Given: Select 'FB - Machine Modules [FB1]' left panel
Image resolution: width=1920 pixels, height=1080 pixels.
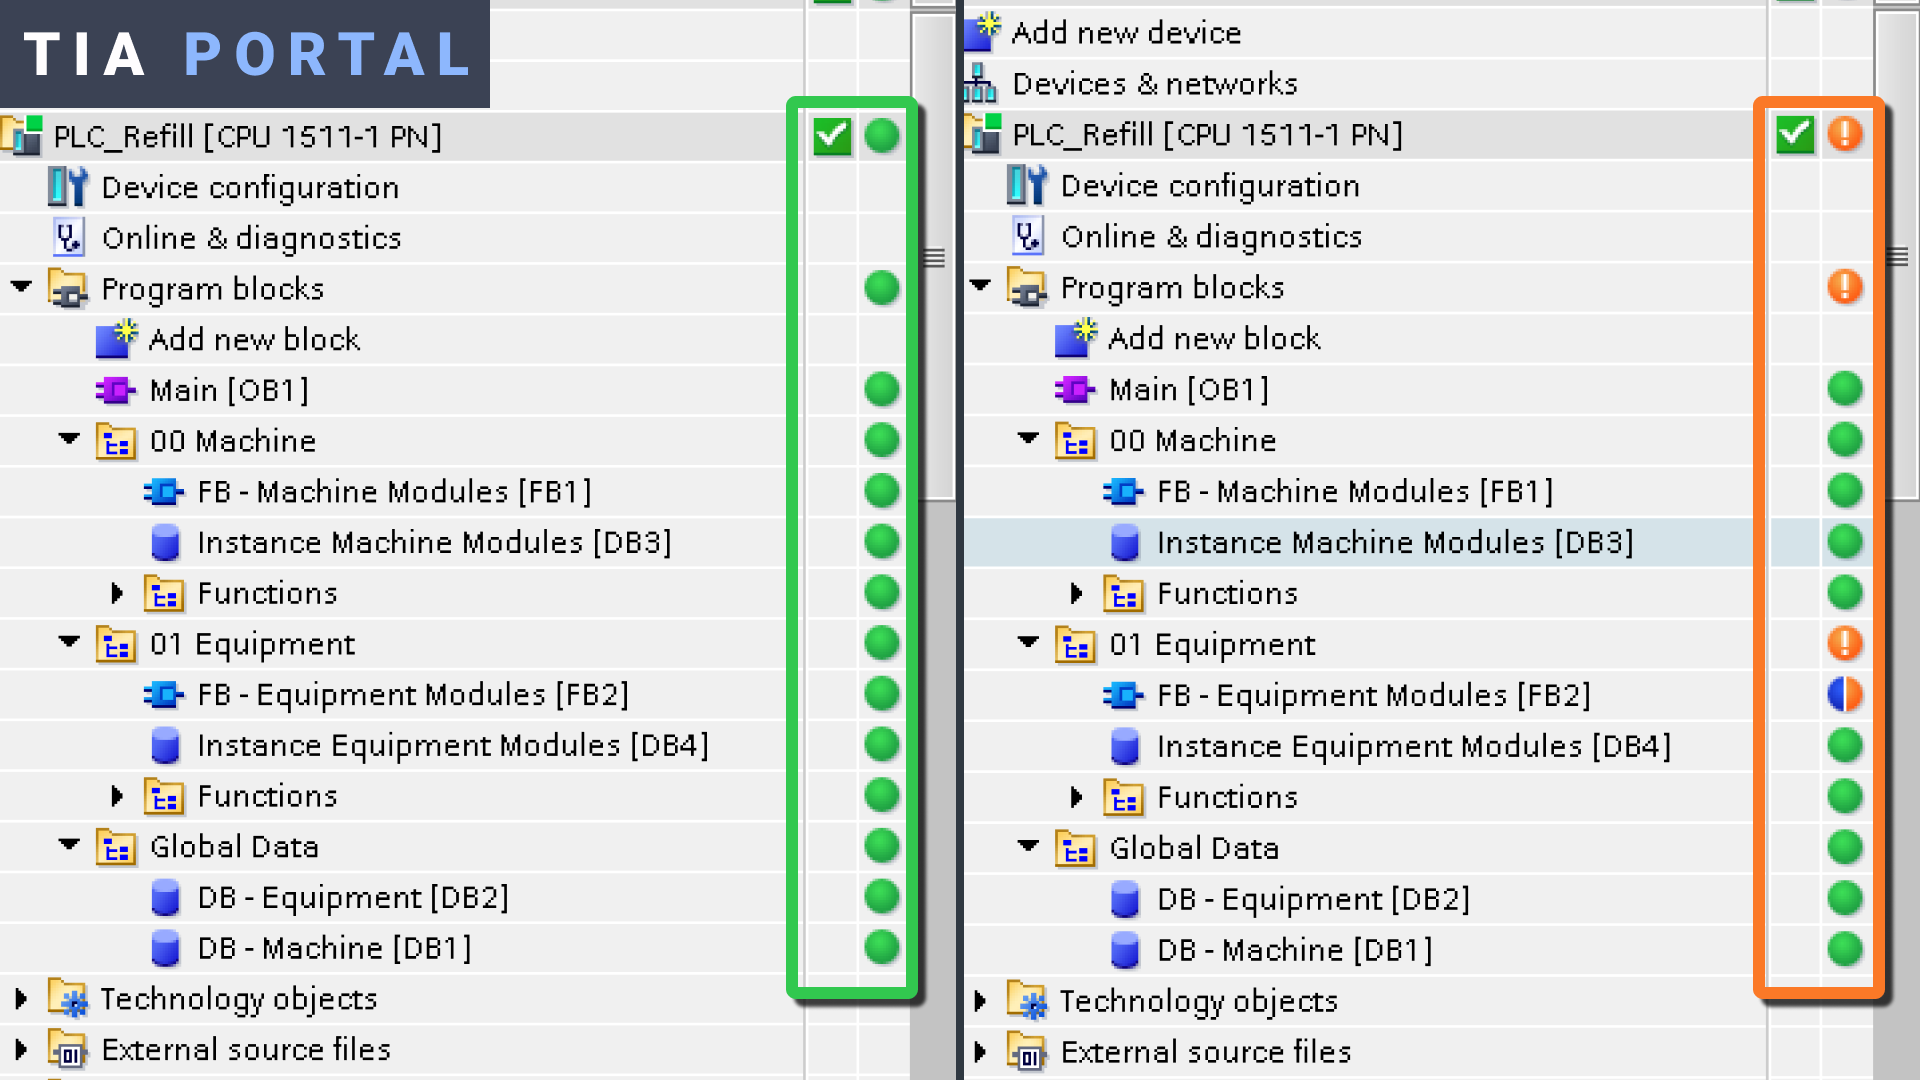Looking at the screenshot, I should [x=394, y=492].
